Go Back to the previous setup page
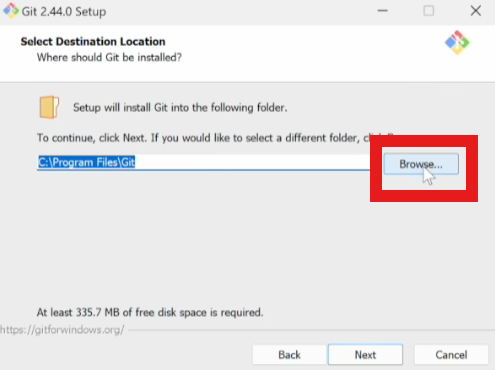495x370 pixels. click(289, 355)
